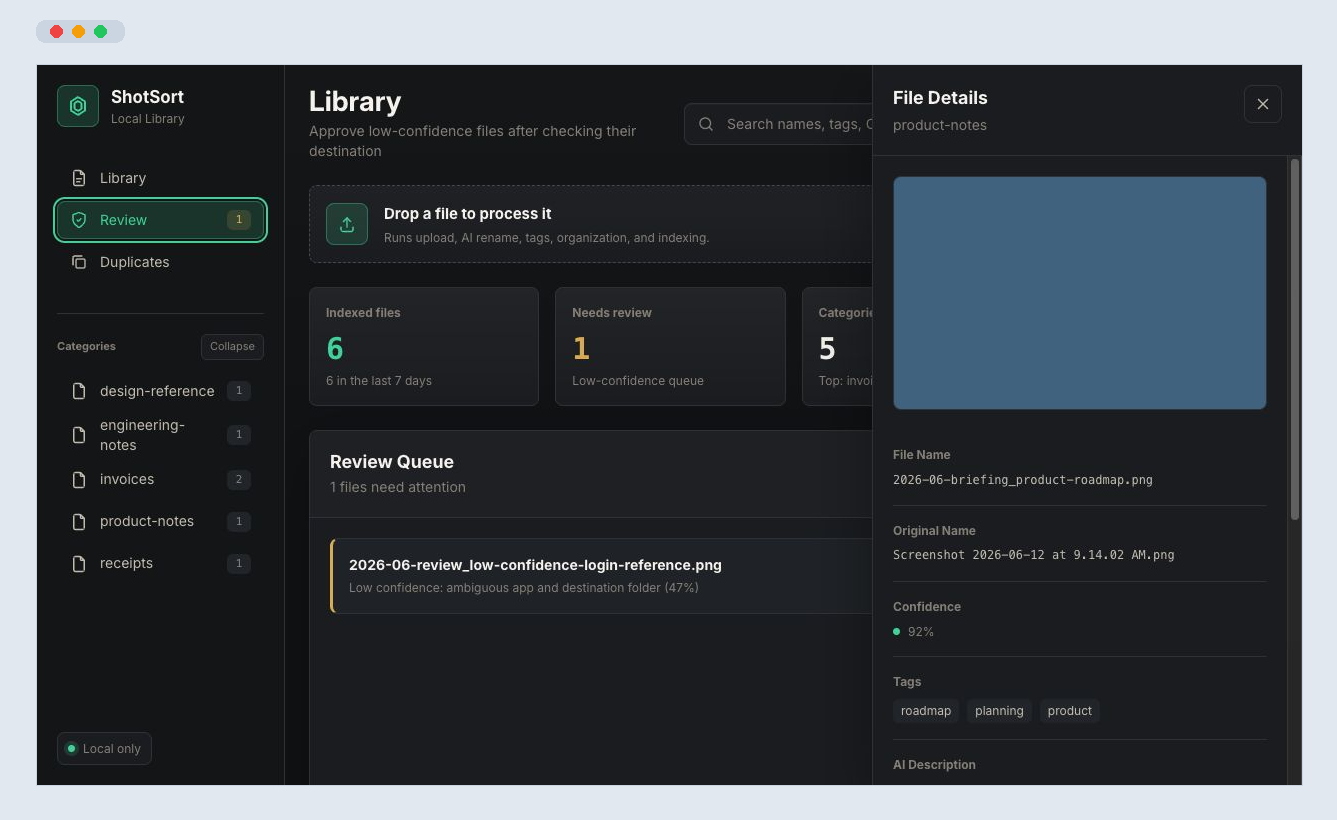Click the search magnifier icon
Image resolution: width=1337 pixels, height=820 pixels.
[706, 124]
